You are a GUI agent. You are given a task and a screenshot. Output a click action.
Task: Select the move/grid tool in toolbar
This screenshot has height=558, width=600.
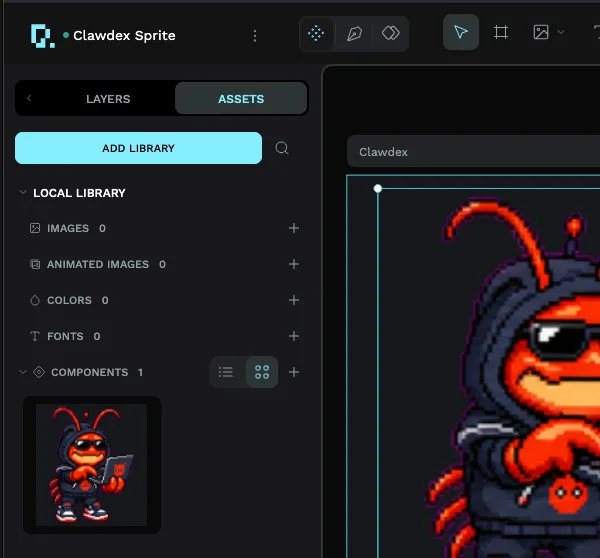coord(316,33)
